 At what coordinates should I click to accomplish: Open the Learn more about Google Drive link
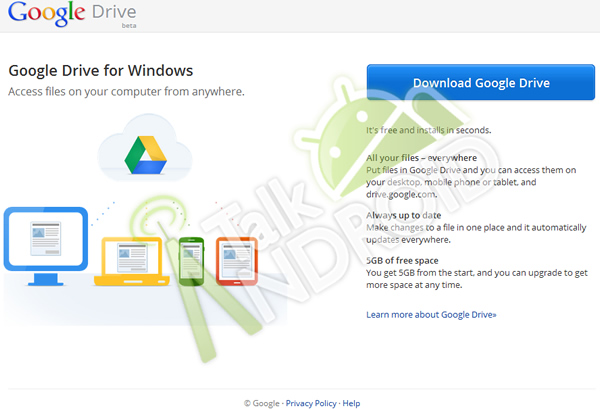click(431, 314)
